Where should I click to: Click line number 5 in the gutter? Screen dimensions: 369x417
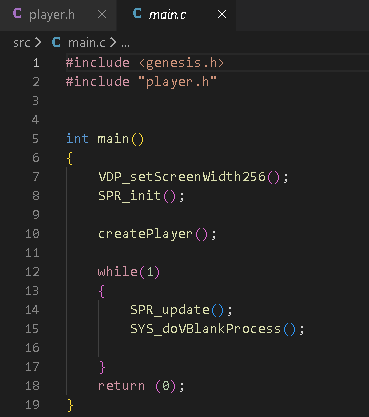(35, 139)
